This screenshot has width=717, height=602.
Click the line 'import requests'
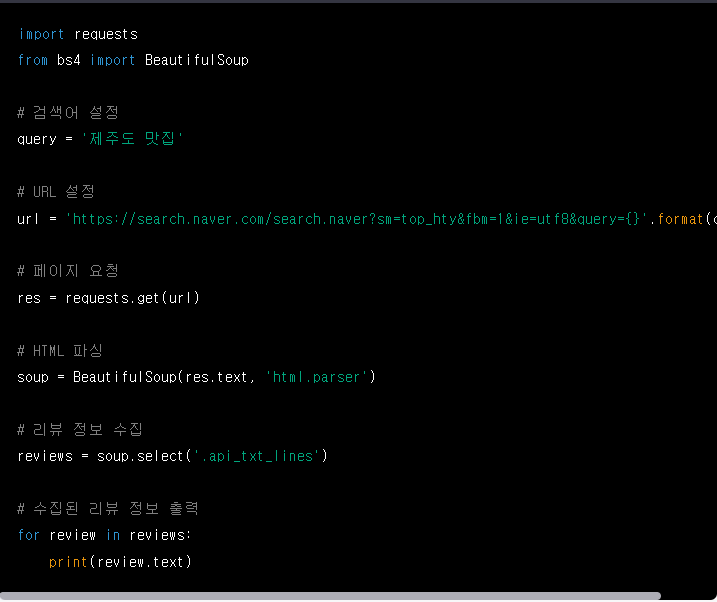click(78, 34)
